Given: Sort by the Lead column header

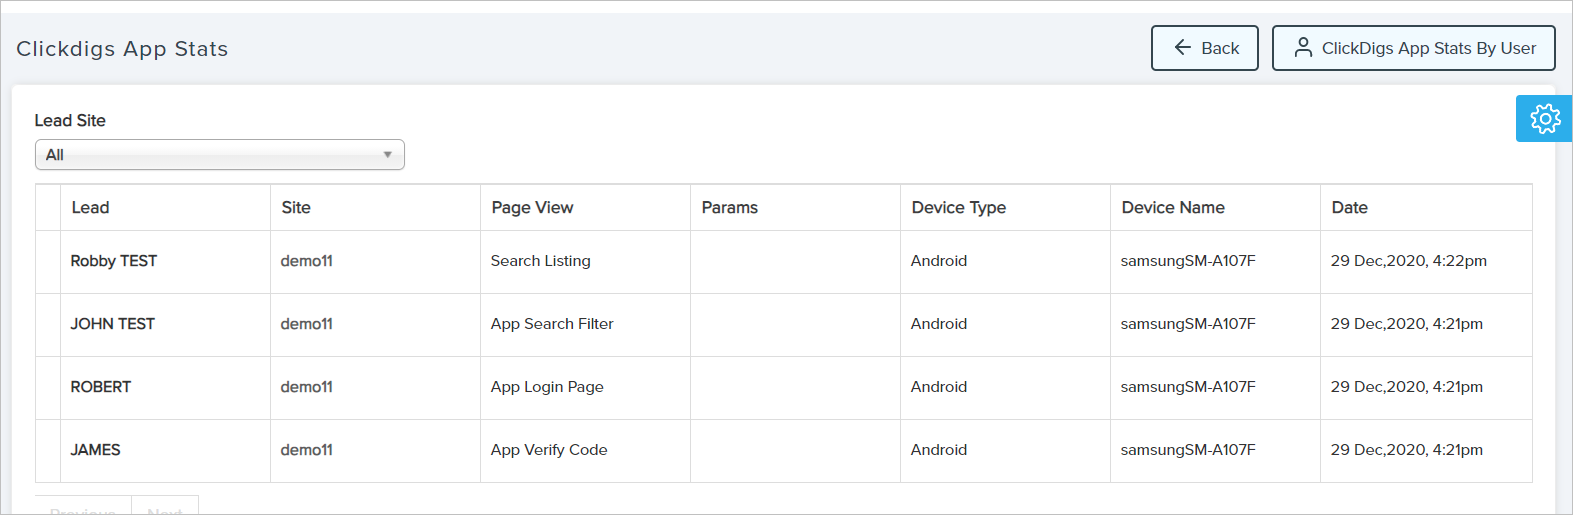Looking at the screenshot, I should point(90,208).
